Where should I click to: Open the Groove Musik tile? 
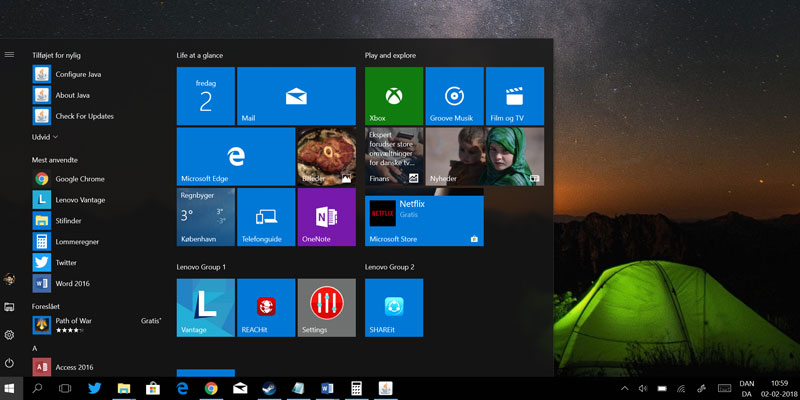point(455,96)
